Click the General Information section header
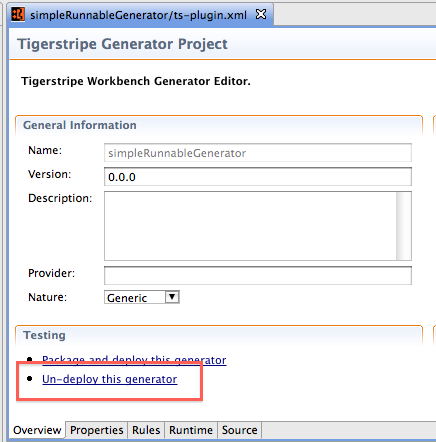 point(80,125)
